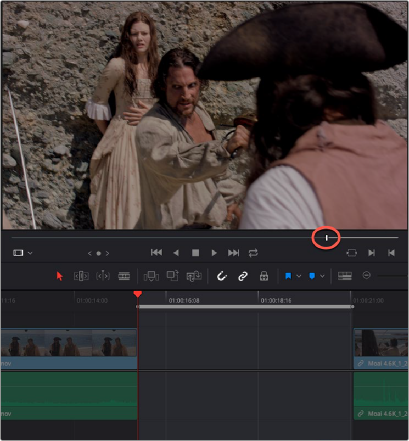
Task: Go to previous keyframe arrow
Action: point(89,253)
